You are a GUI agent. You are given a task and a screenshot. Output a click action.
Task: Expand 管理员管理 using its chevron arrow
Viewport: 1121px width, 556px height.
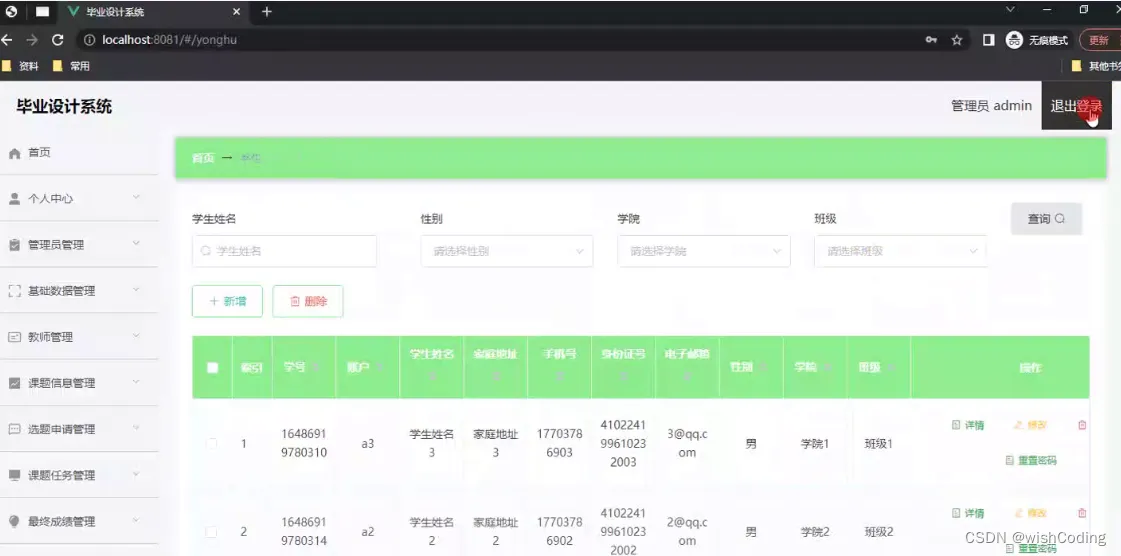click(136, 244)
